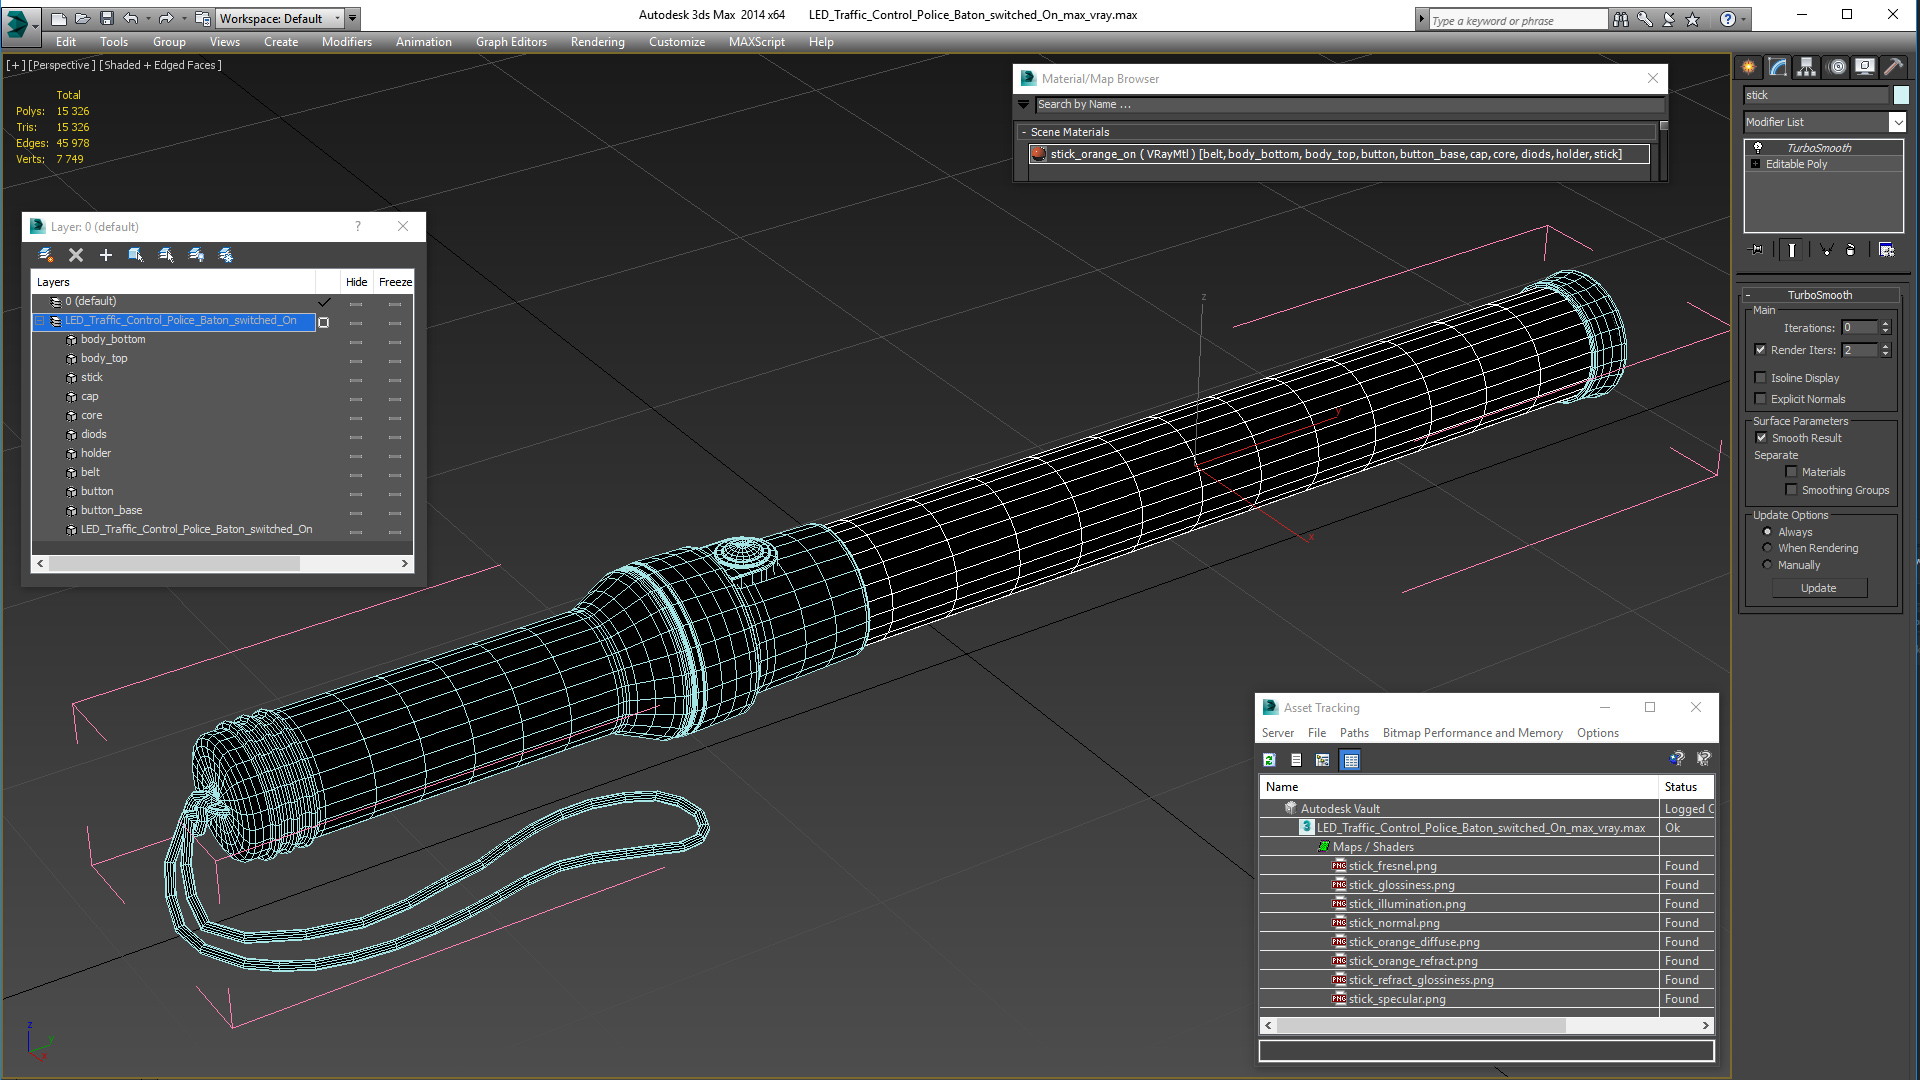
Task: Click the Save File icon in quick access toolbar
Action: tap(107, 18)
